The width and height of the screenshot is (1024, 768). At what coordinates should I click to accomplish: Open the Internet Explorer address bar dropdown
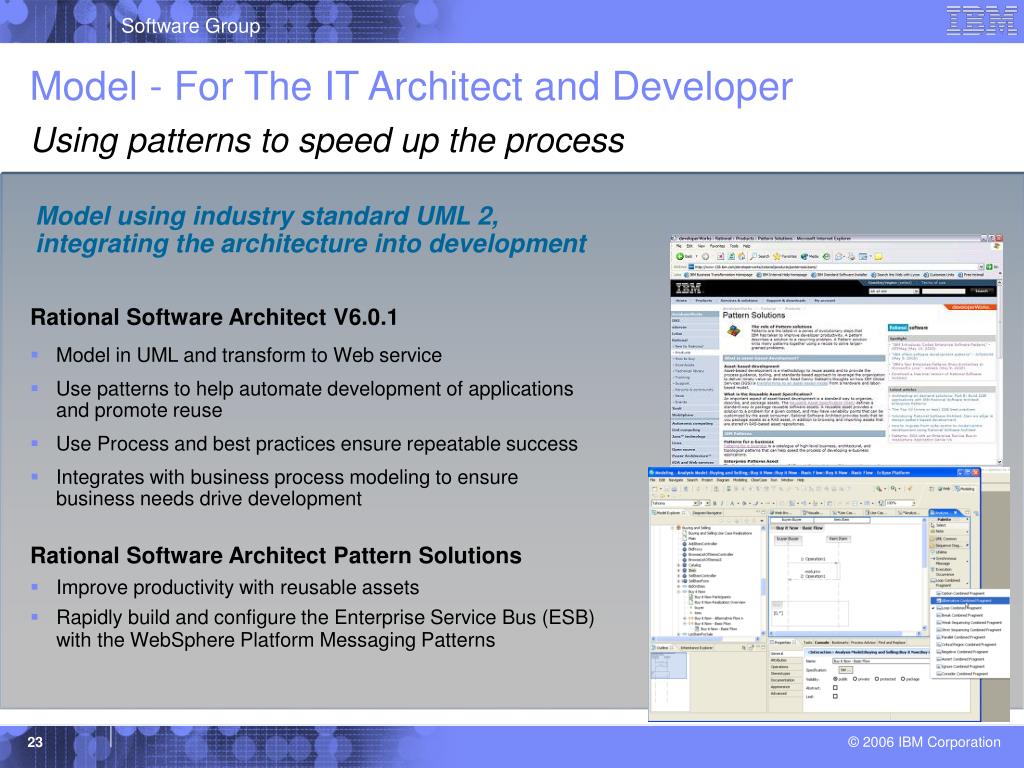coord(981,267)
